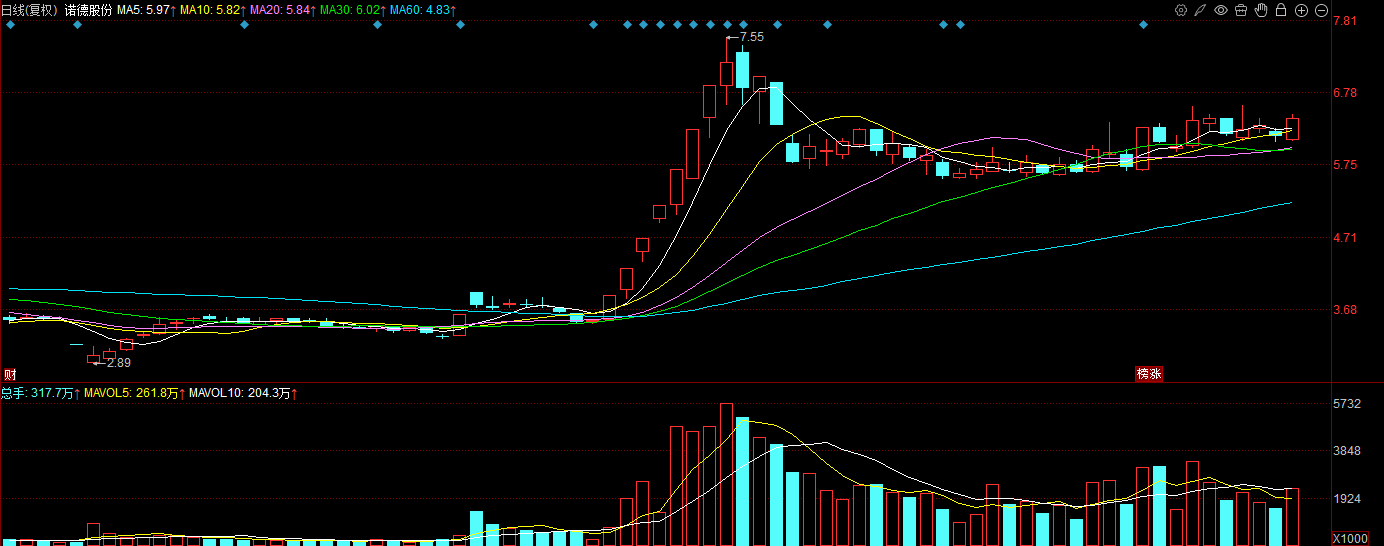The width and height of the screenshot is (1384, 546).
Task: Click the 7.55 high price annotation
Action: (751, 36)
